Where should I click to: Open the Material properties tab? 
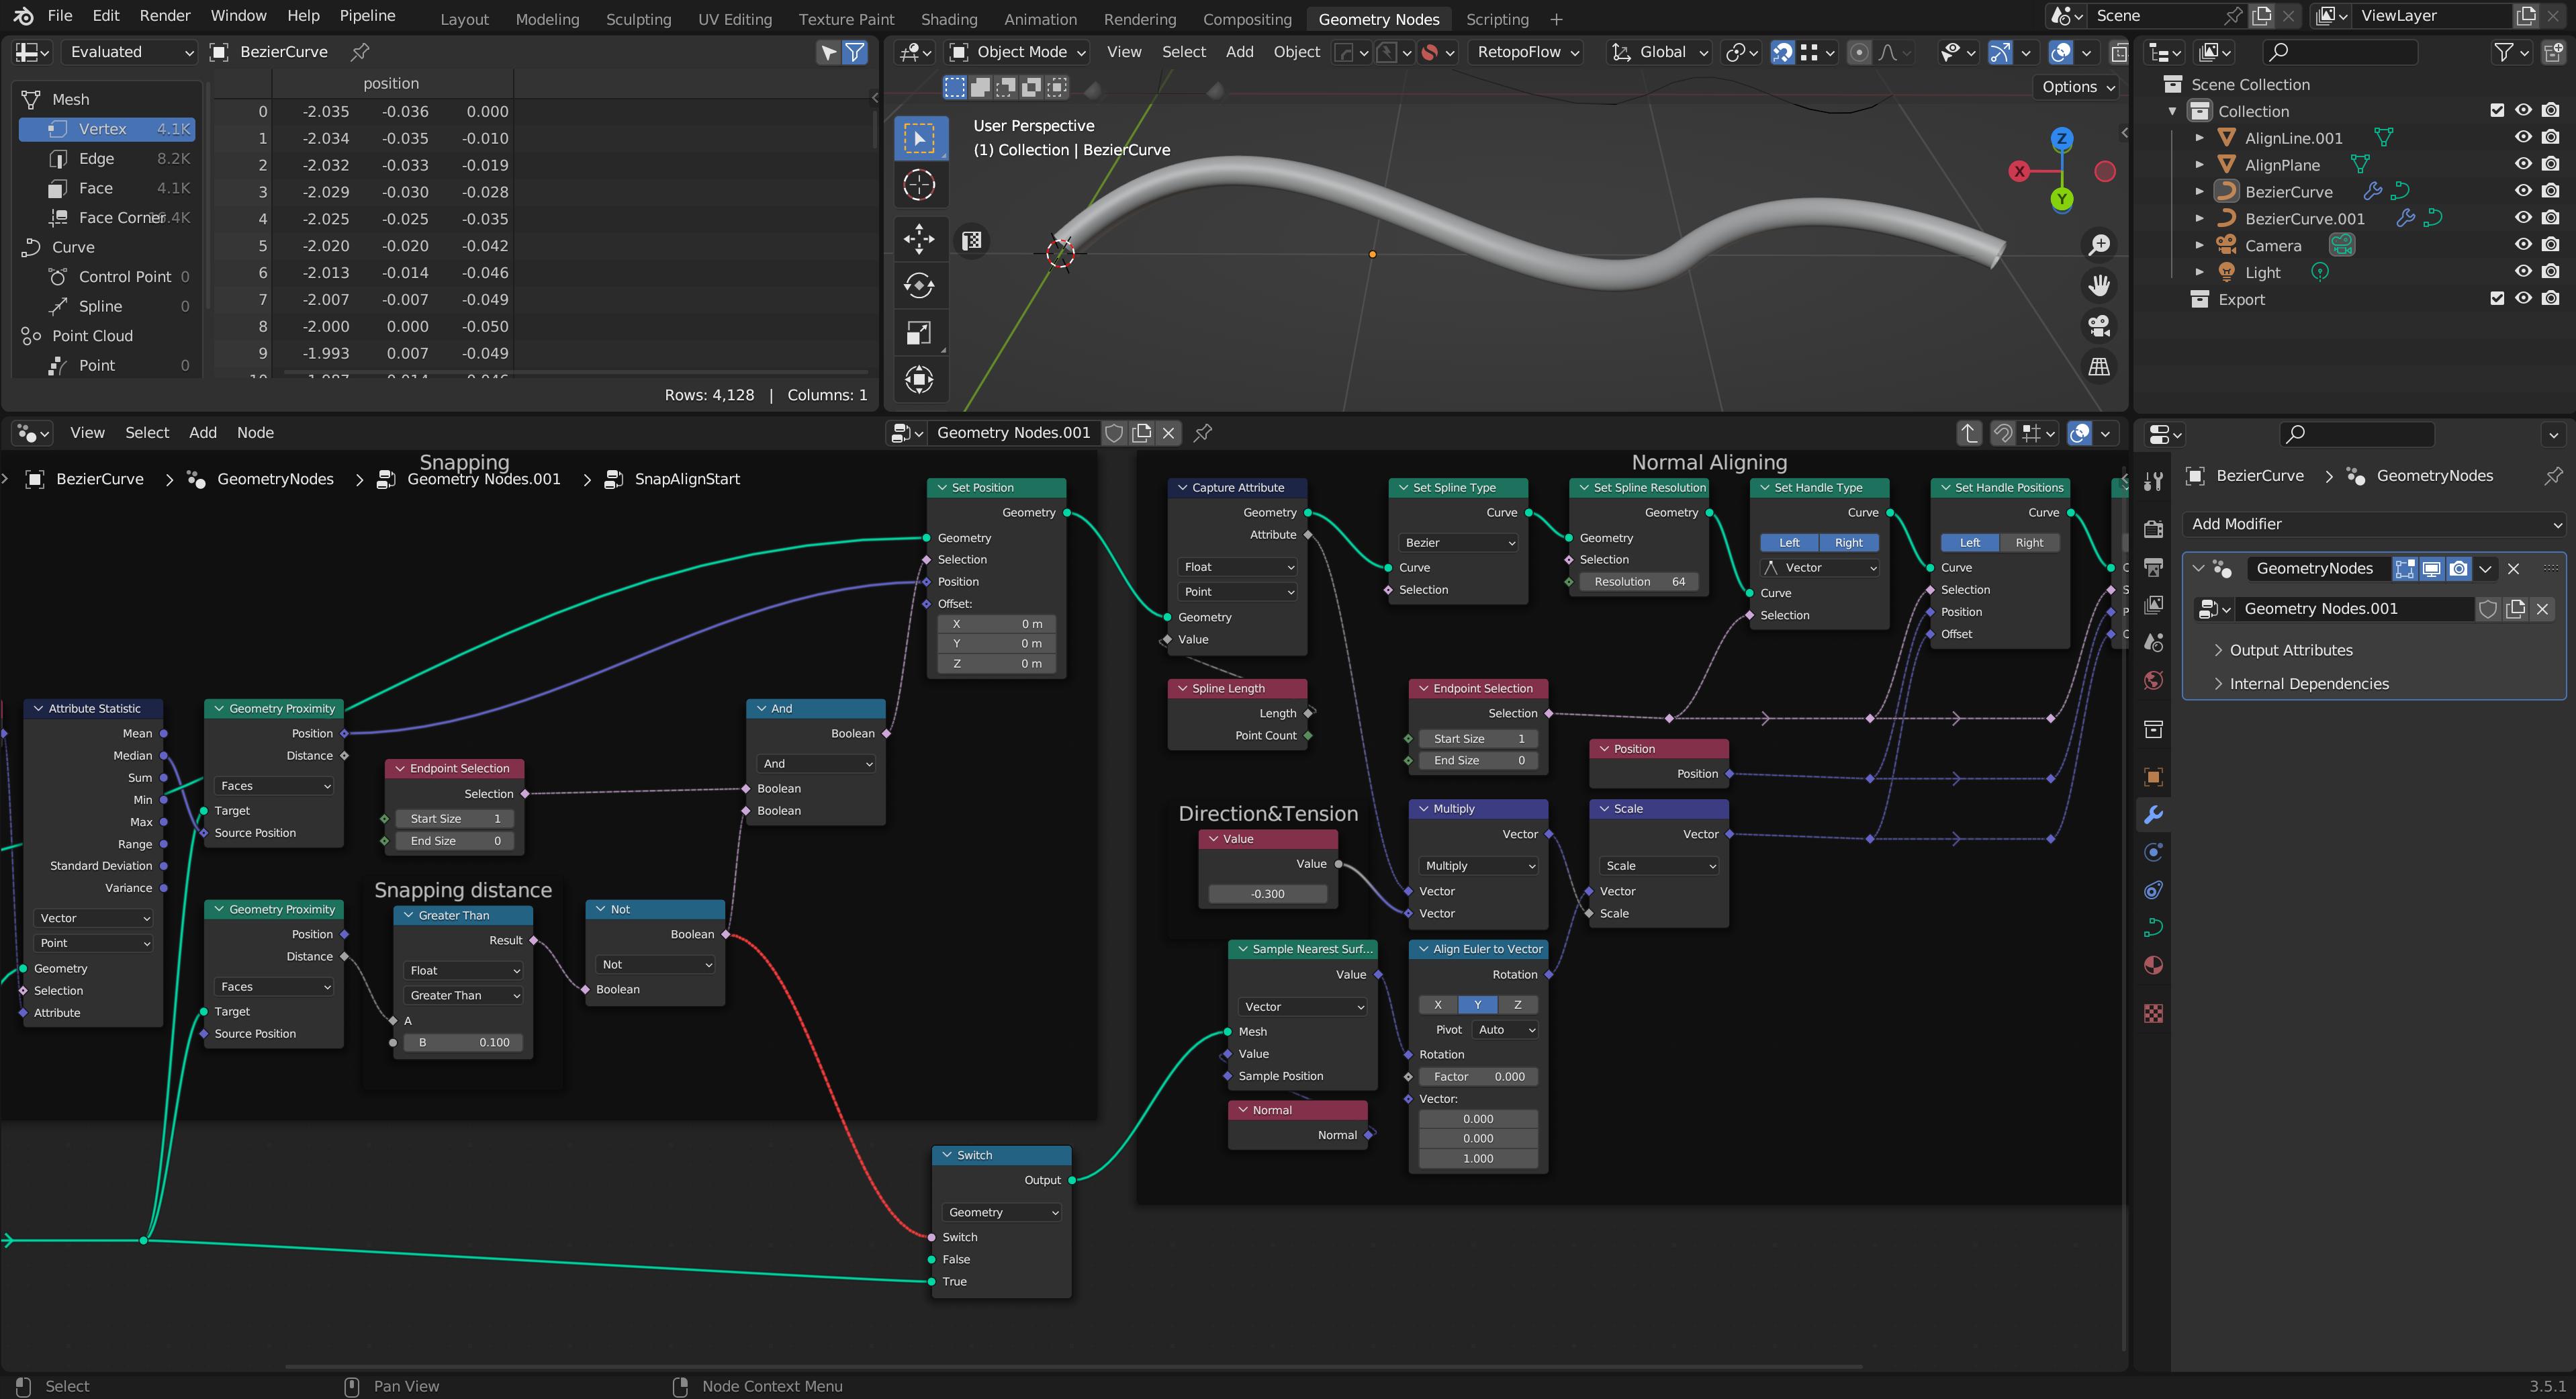2154,965
